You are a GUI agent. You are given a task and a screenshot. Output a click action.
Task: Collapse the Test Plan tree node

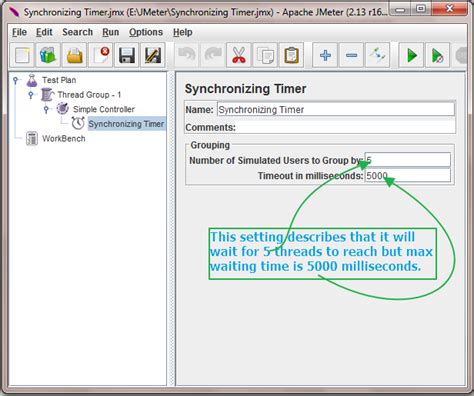click(15, 80)
